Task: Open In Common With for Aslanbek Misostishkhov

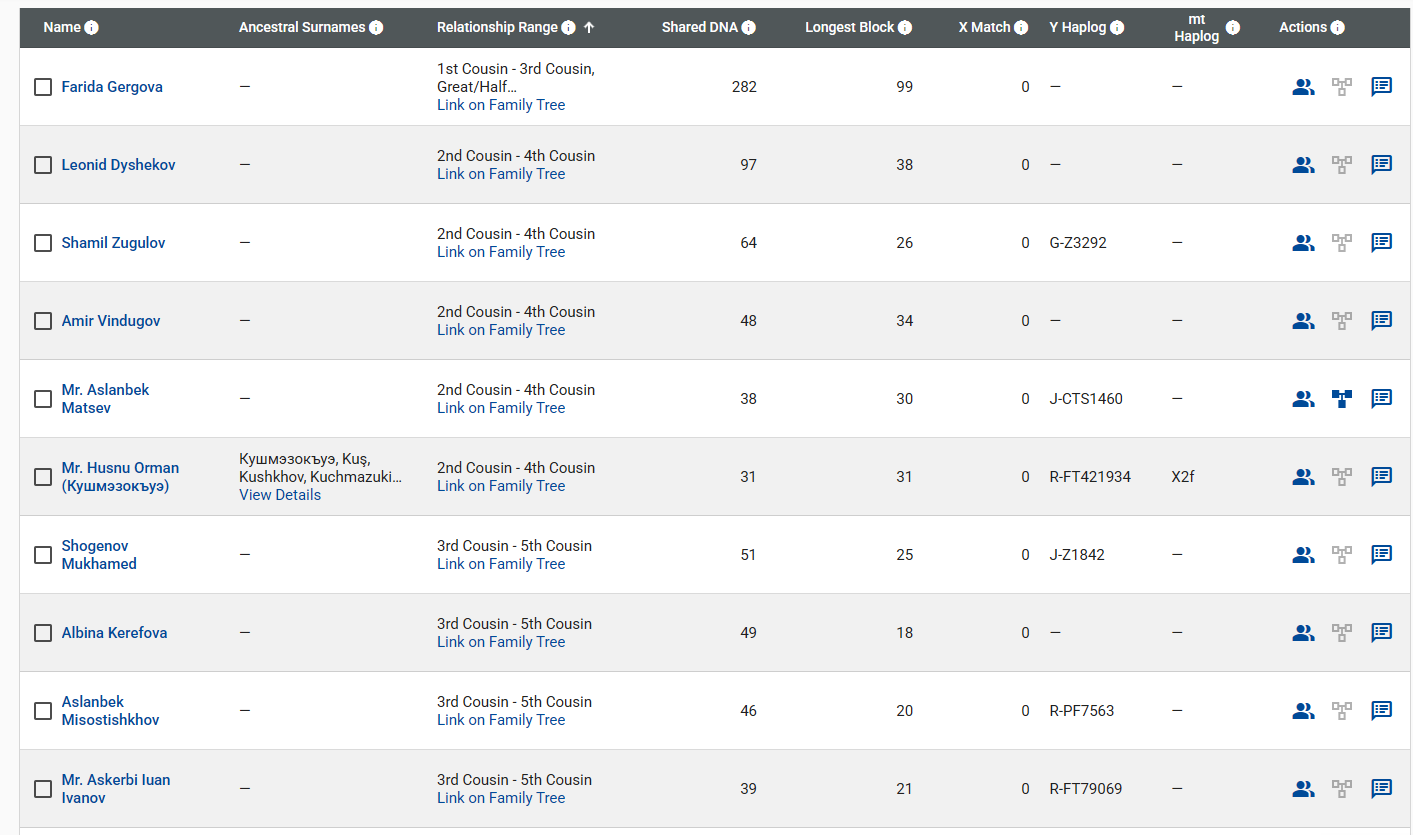Action: click(1303, 711)
